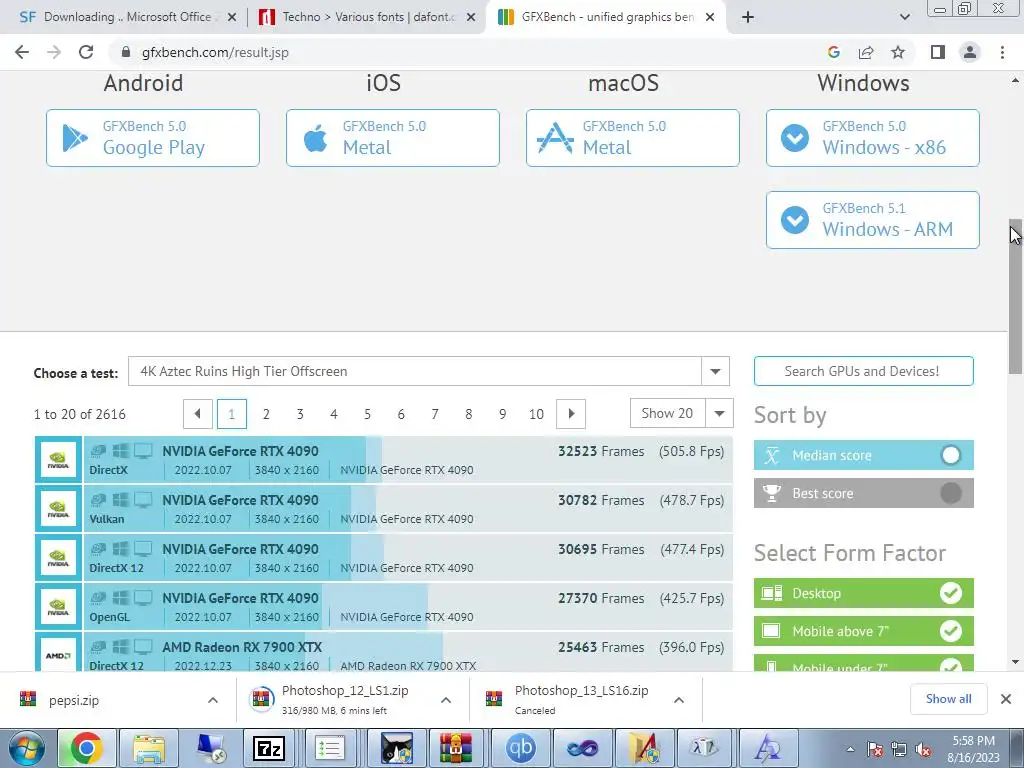Click the 25463 Frames score text

coord(601,647)
